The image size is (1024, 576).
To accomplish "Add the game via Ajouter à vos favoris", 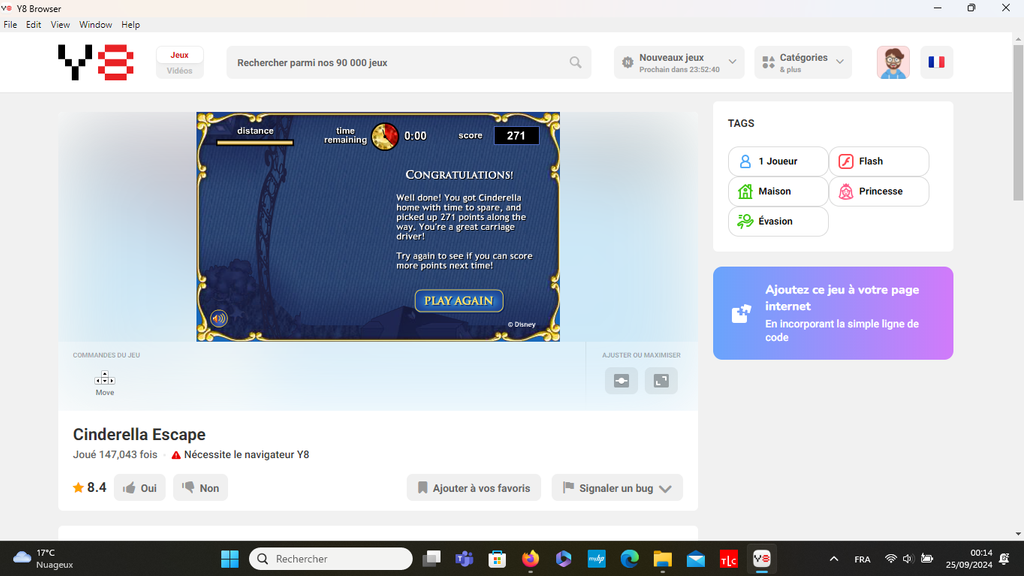I will coord(474,488).
